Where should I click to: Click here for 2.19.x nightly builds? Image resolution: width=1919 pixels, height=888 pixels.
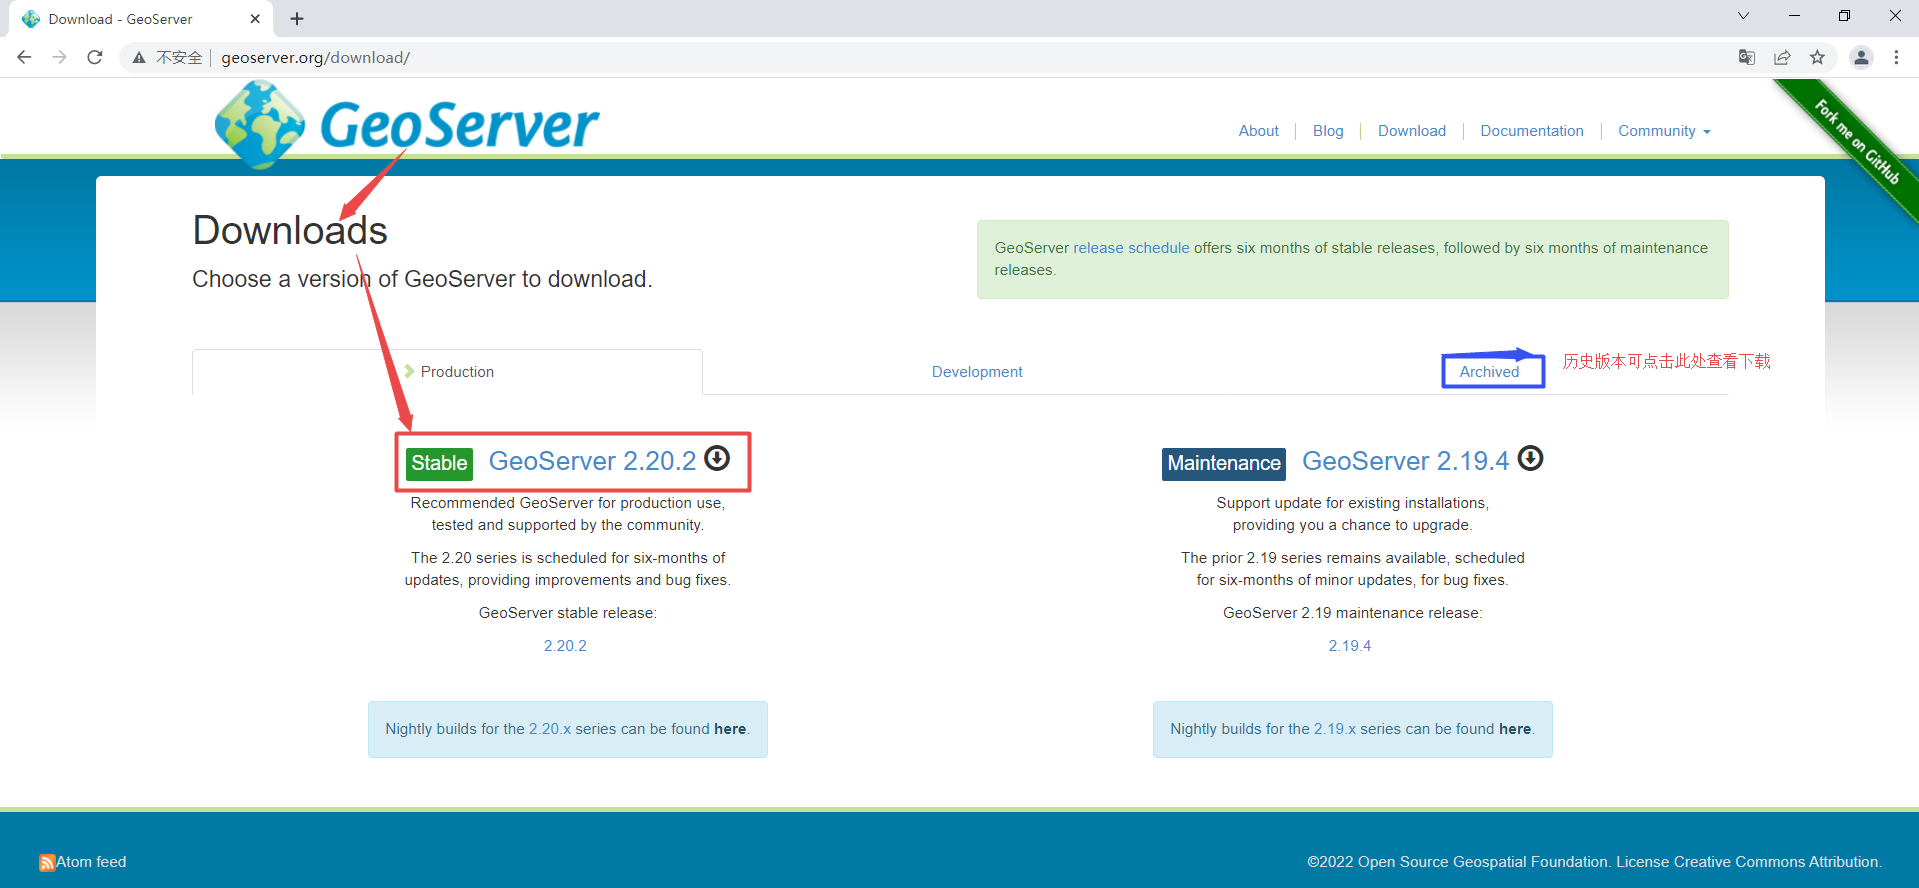click(1515, 729)
